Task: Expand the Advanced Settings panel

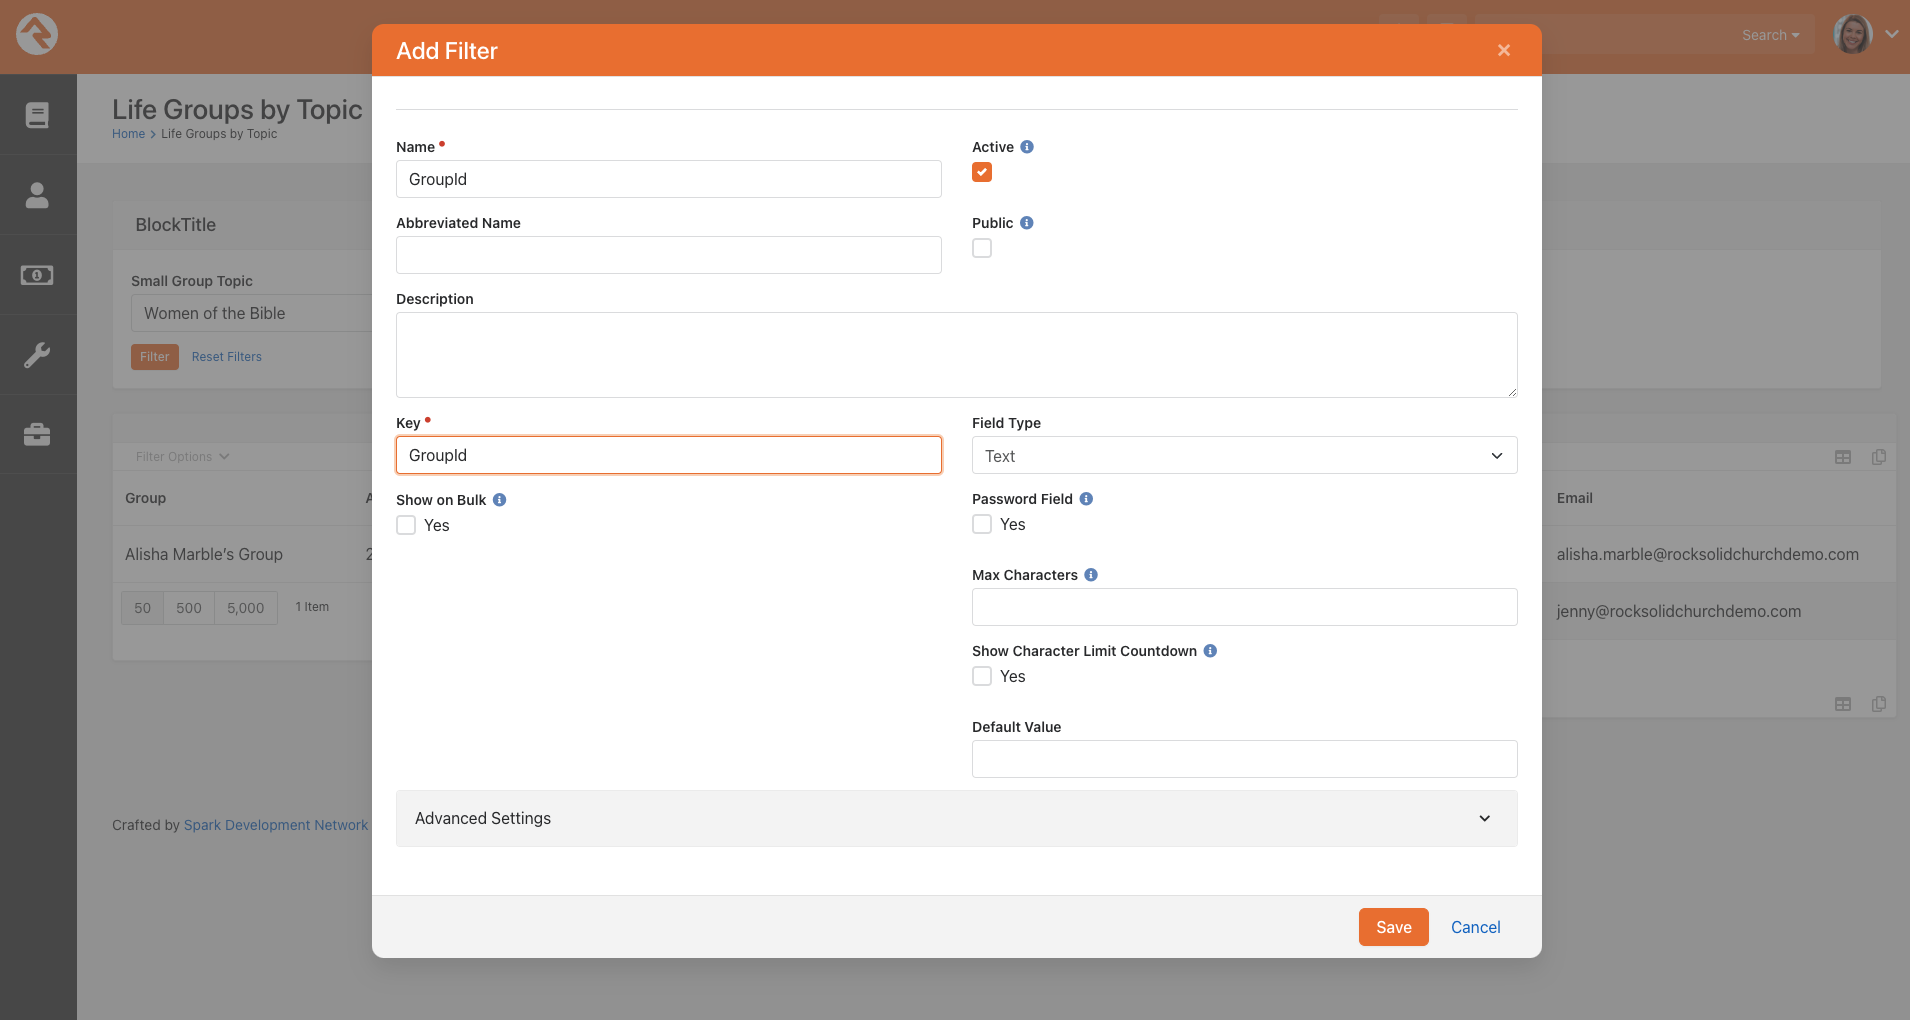Action: (956, 818)
